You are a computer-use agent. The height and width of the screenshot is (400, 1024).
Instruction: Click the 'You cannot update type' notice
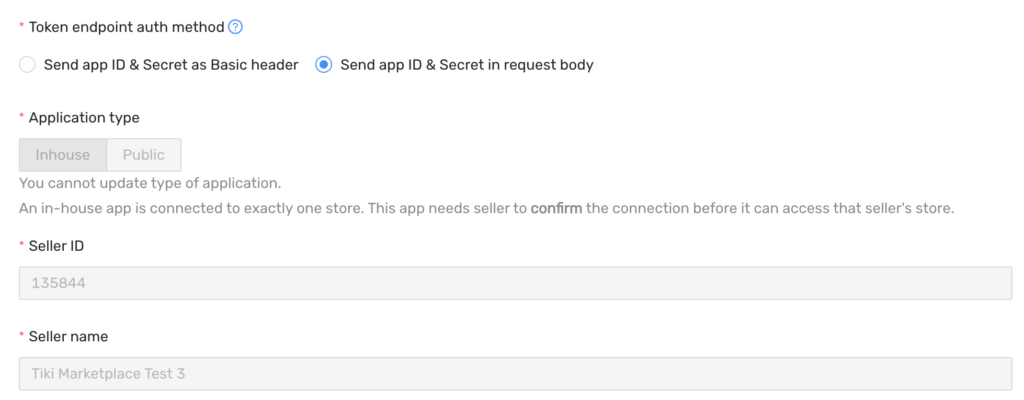[x=150, y=182]
